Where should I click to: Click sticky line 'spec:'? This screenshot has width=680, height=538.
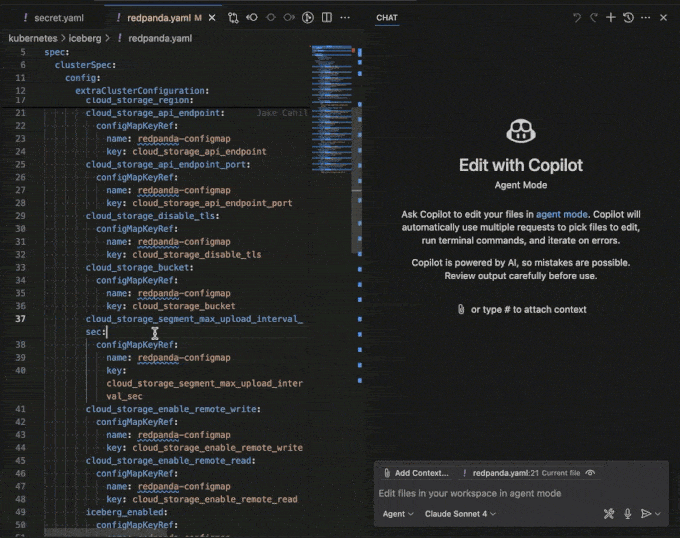click(x=57, y=52)
